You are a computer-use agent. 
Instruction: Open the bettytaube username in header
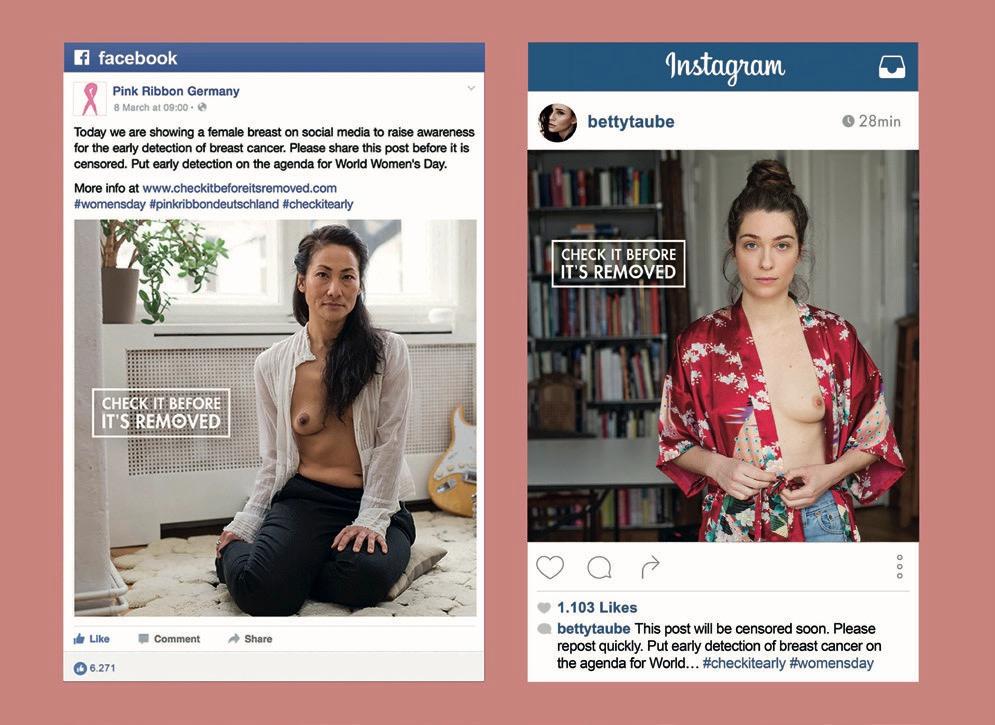pyautogui.click(x=631, y=122)
